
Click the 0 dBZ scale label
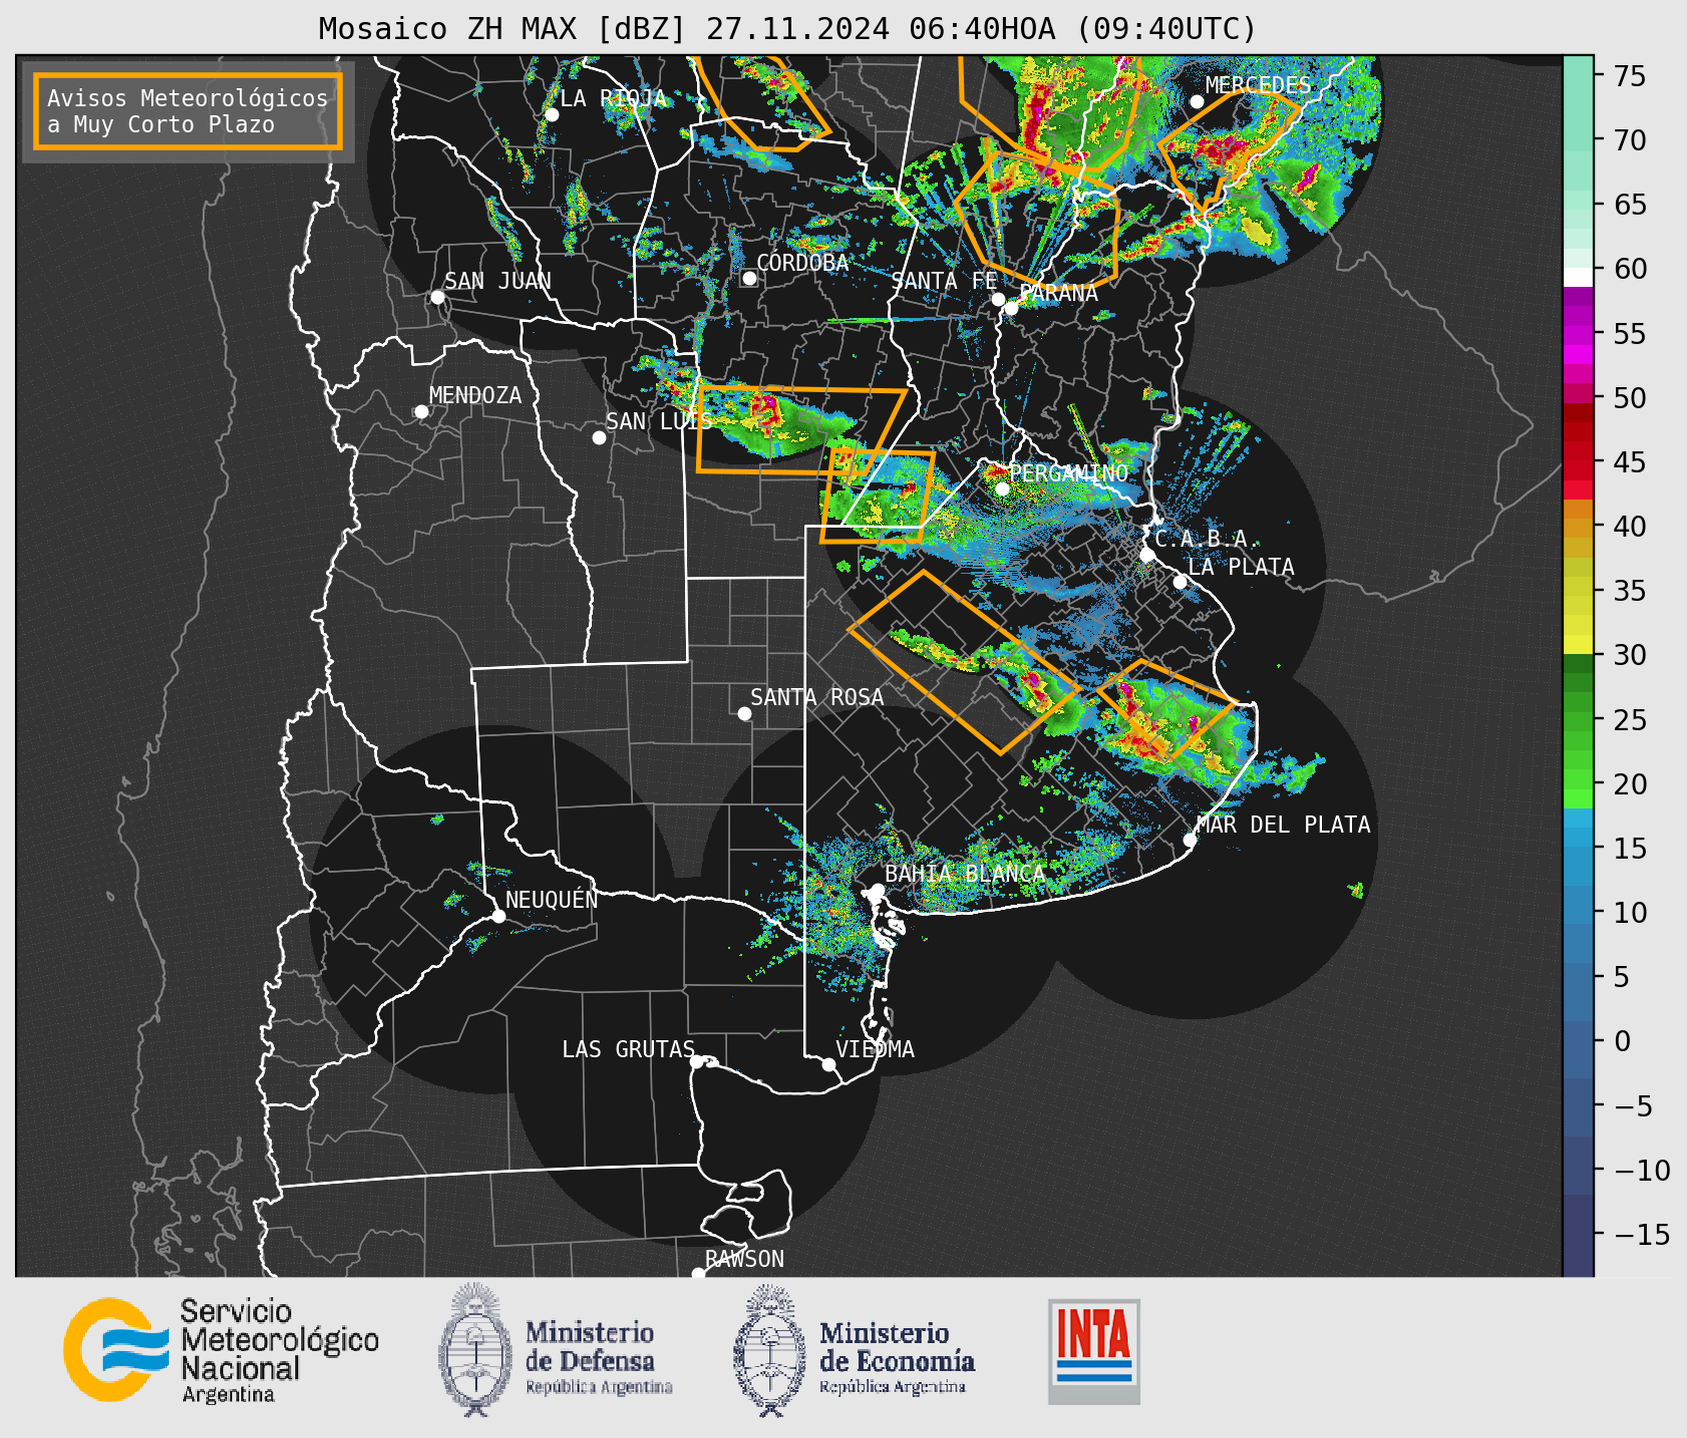tap(1621, 1041)
